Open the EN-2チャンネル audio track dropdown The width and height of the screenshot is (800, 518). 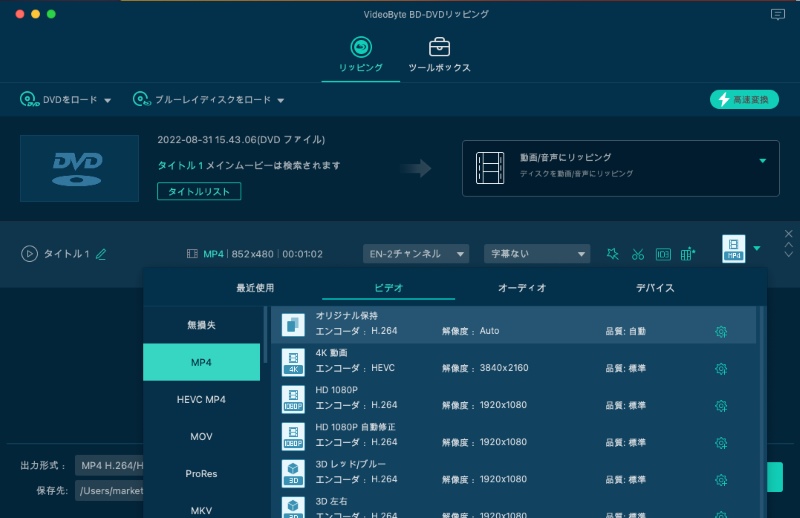click(415, 254)
